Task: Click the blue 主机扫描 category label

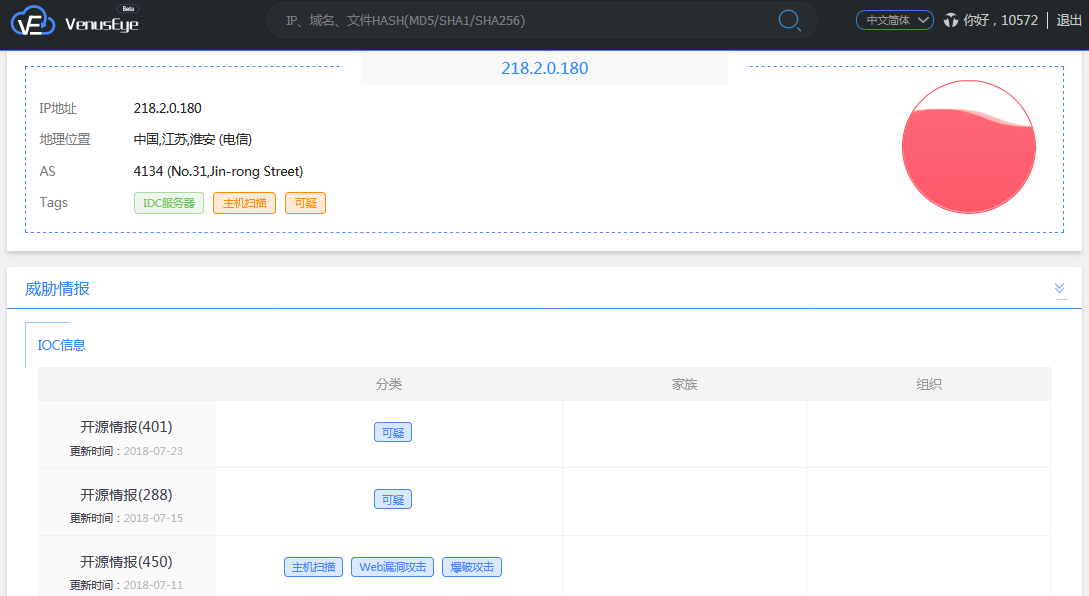Action: [x=314, y=567]
